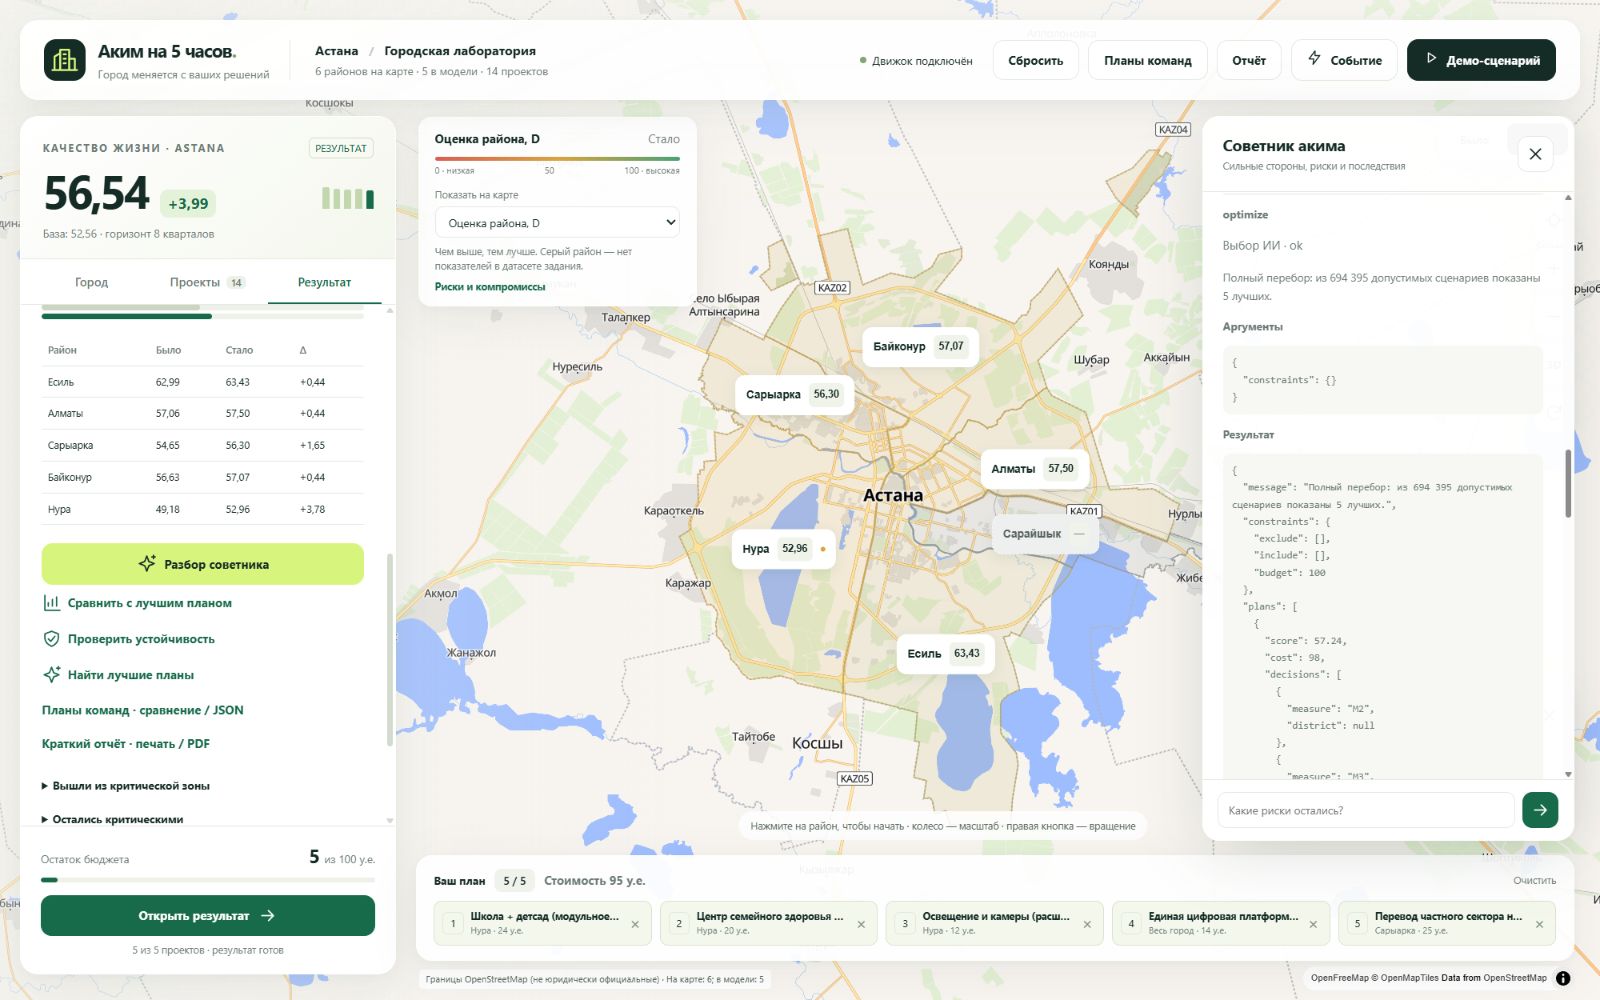The height and width of the screenshot is (1000, 1600).
Task: Click the quality score mini bar chart
Action: tap(348, 198)
